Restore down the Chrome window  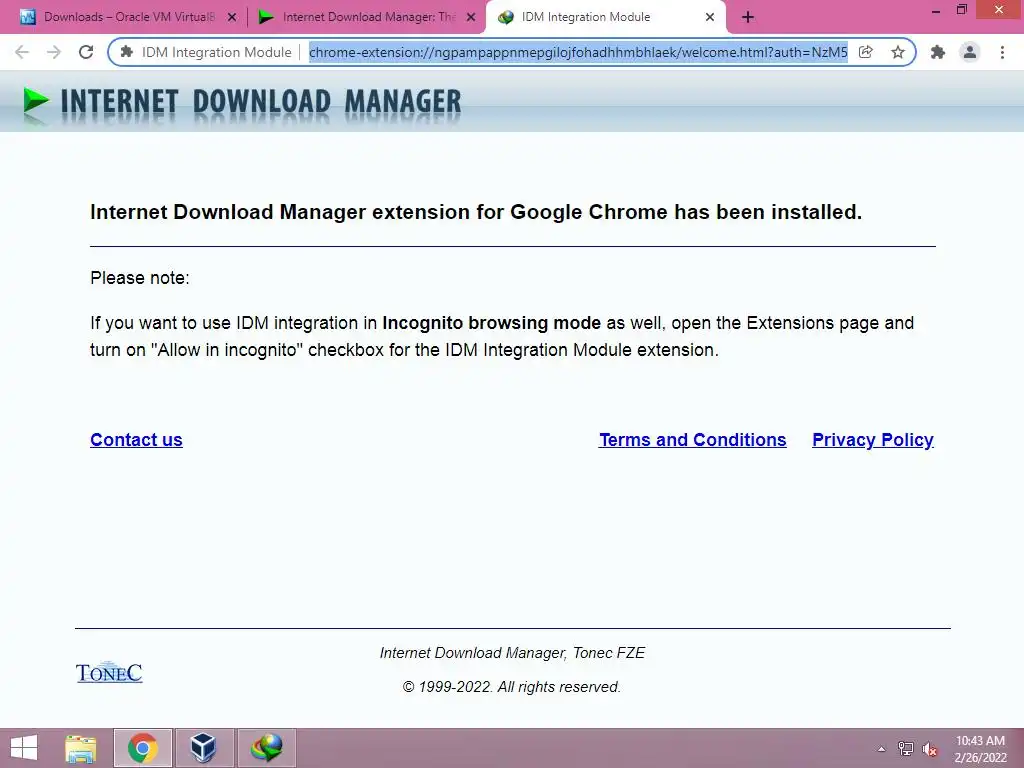coord(962,10)
